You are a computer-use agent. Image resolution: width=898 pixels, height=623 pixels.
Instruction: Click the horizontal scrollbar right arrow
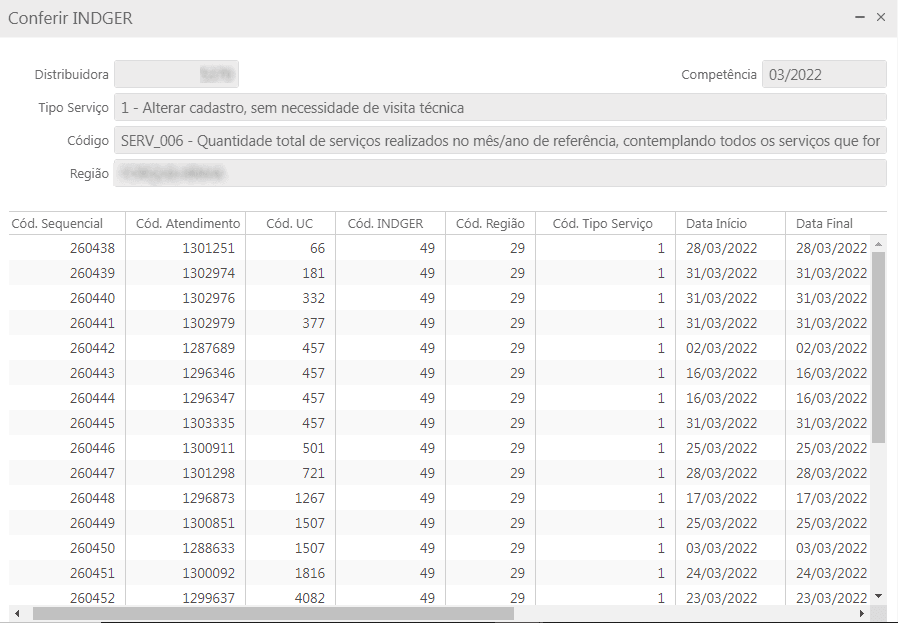point(863,613)
